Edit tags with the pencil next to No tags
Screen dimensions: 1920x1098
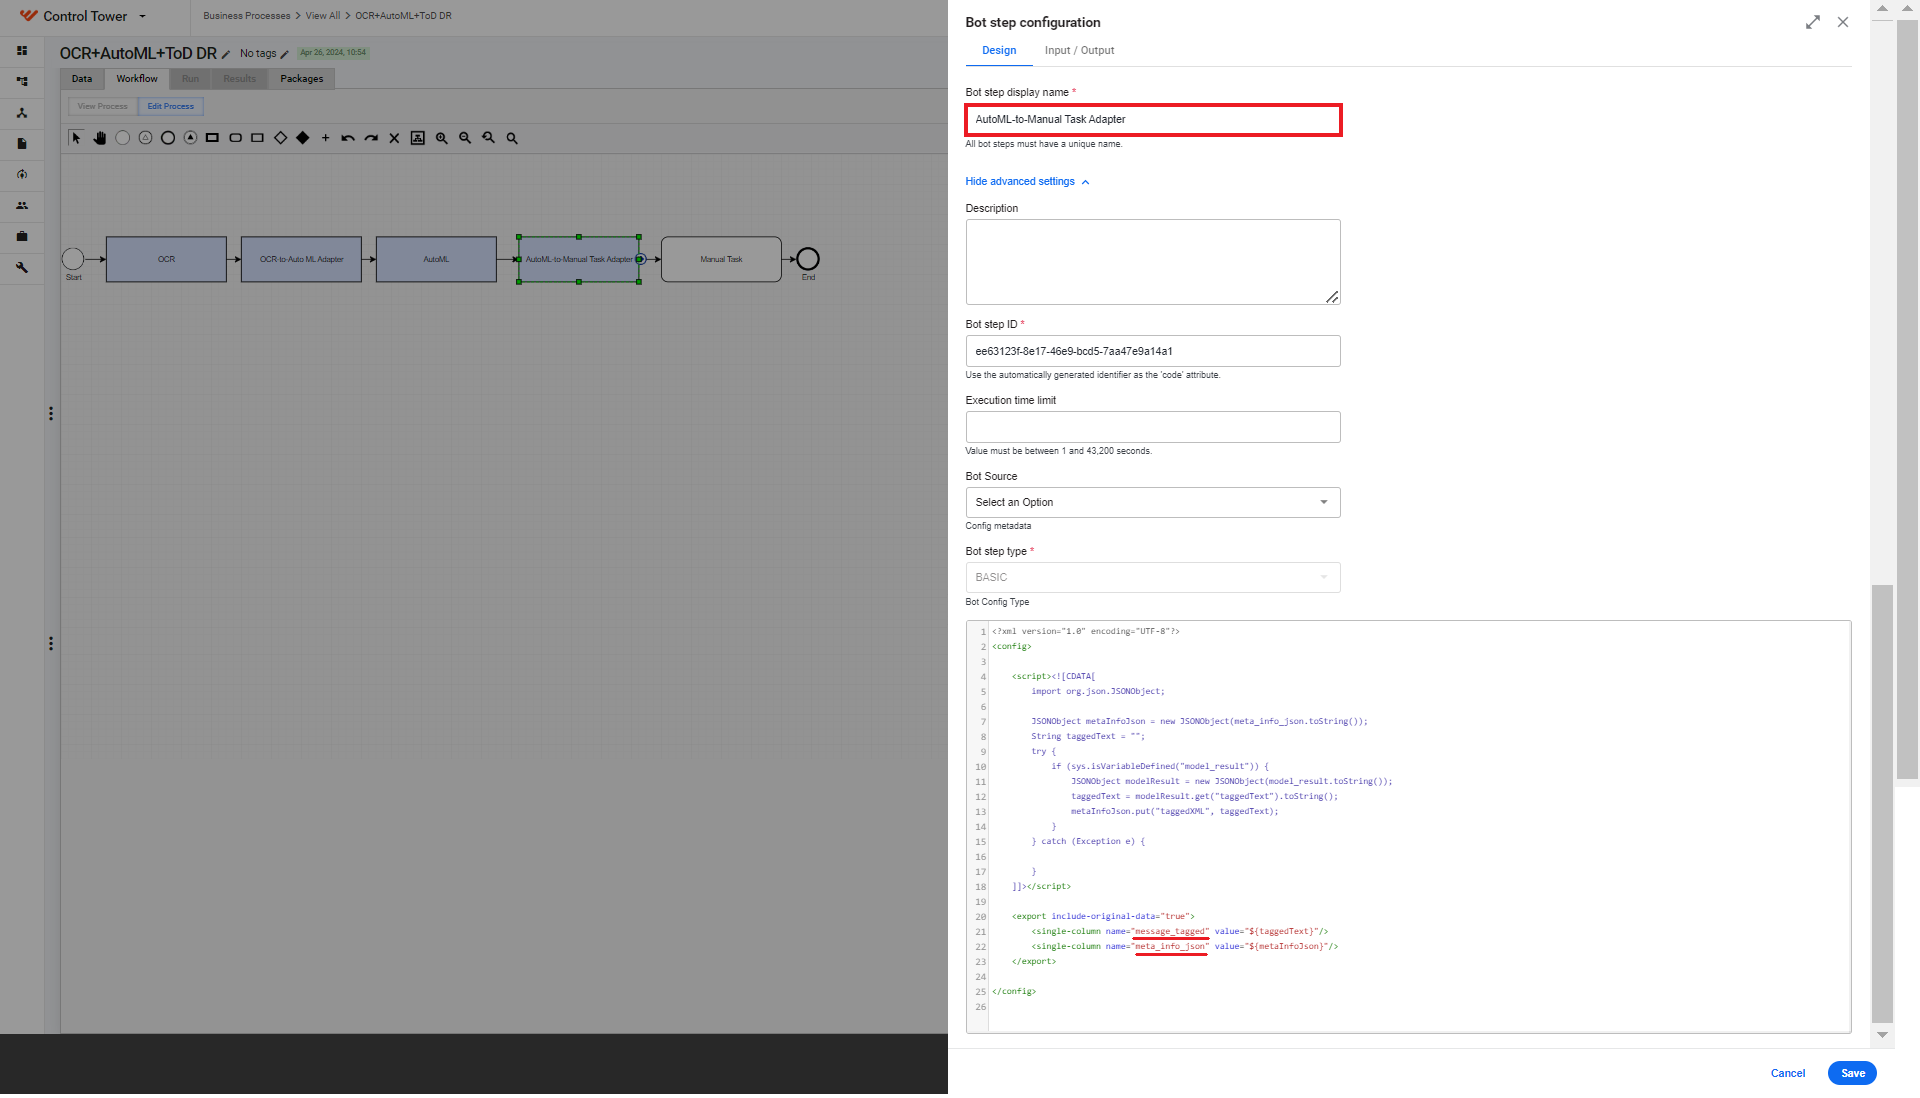[x=285, y=54]
